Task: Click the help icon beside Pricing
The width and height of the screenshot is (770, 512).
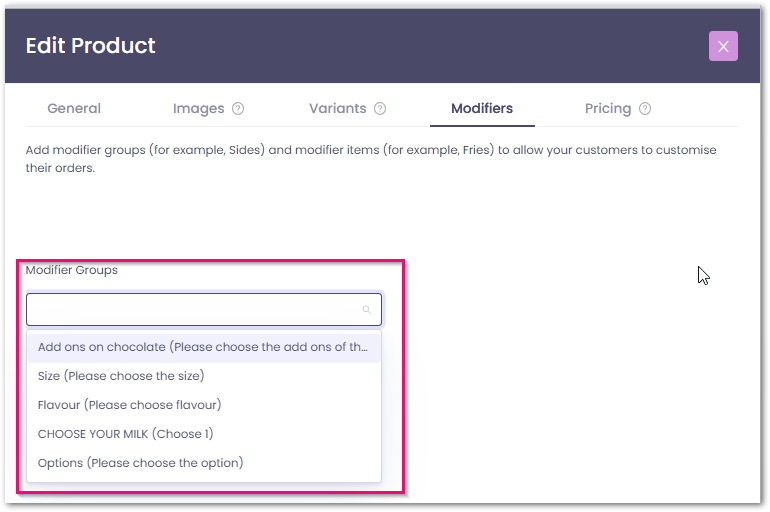Action: pos(645,109)
